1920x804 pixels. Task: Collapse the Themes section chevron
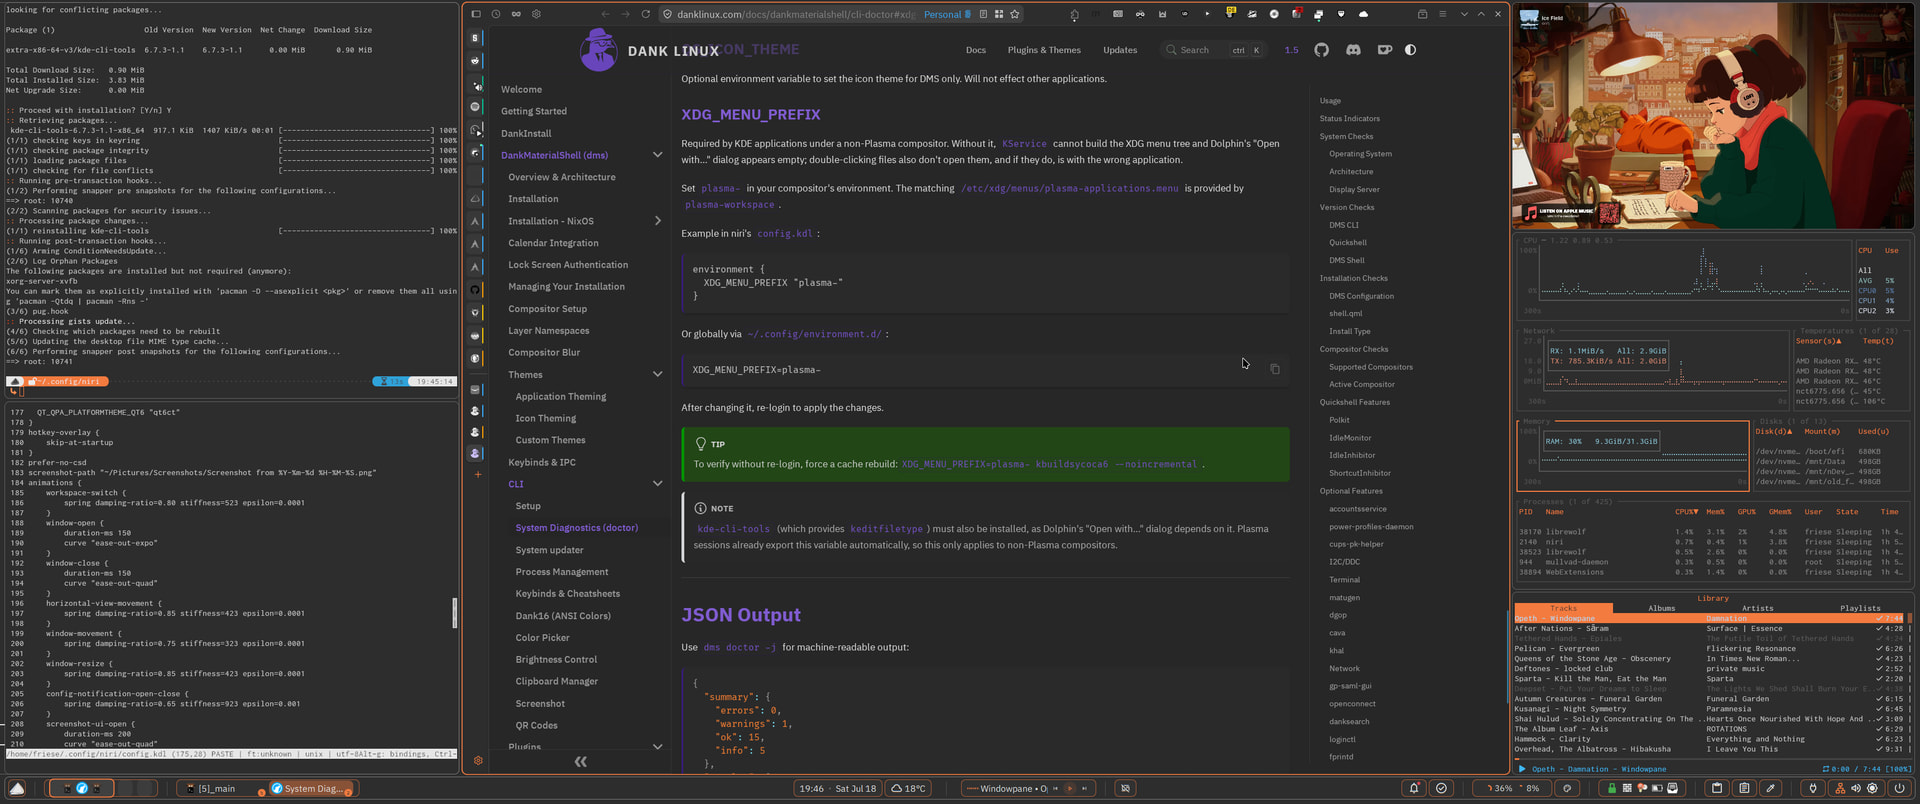point(657,375)
